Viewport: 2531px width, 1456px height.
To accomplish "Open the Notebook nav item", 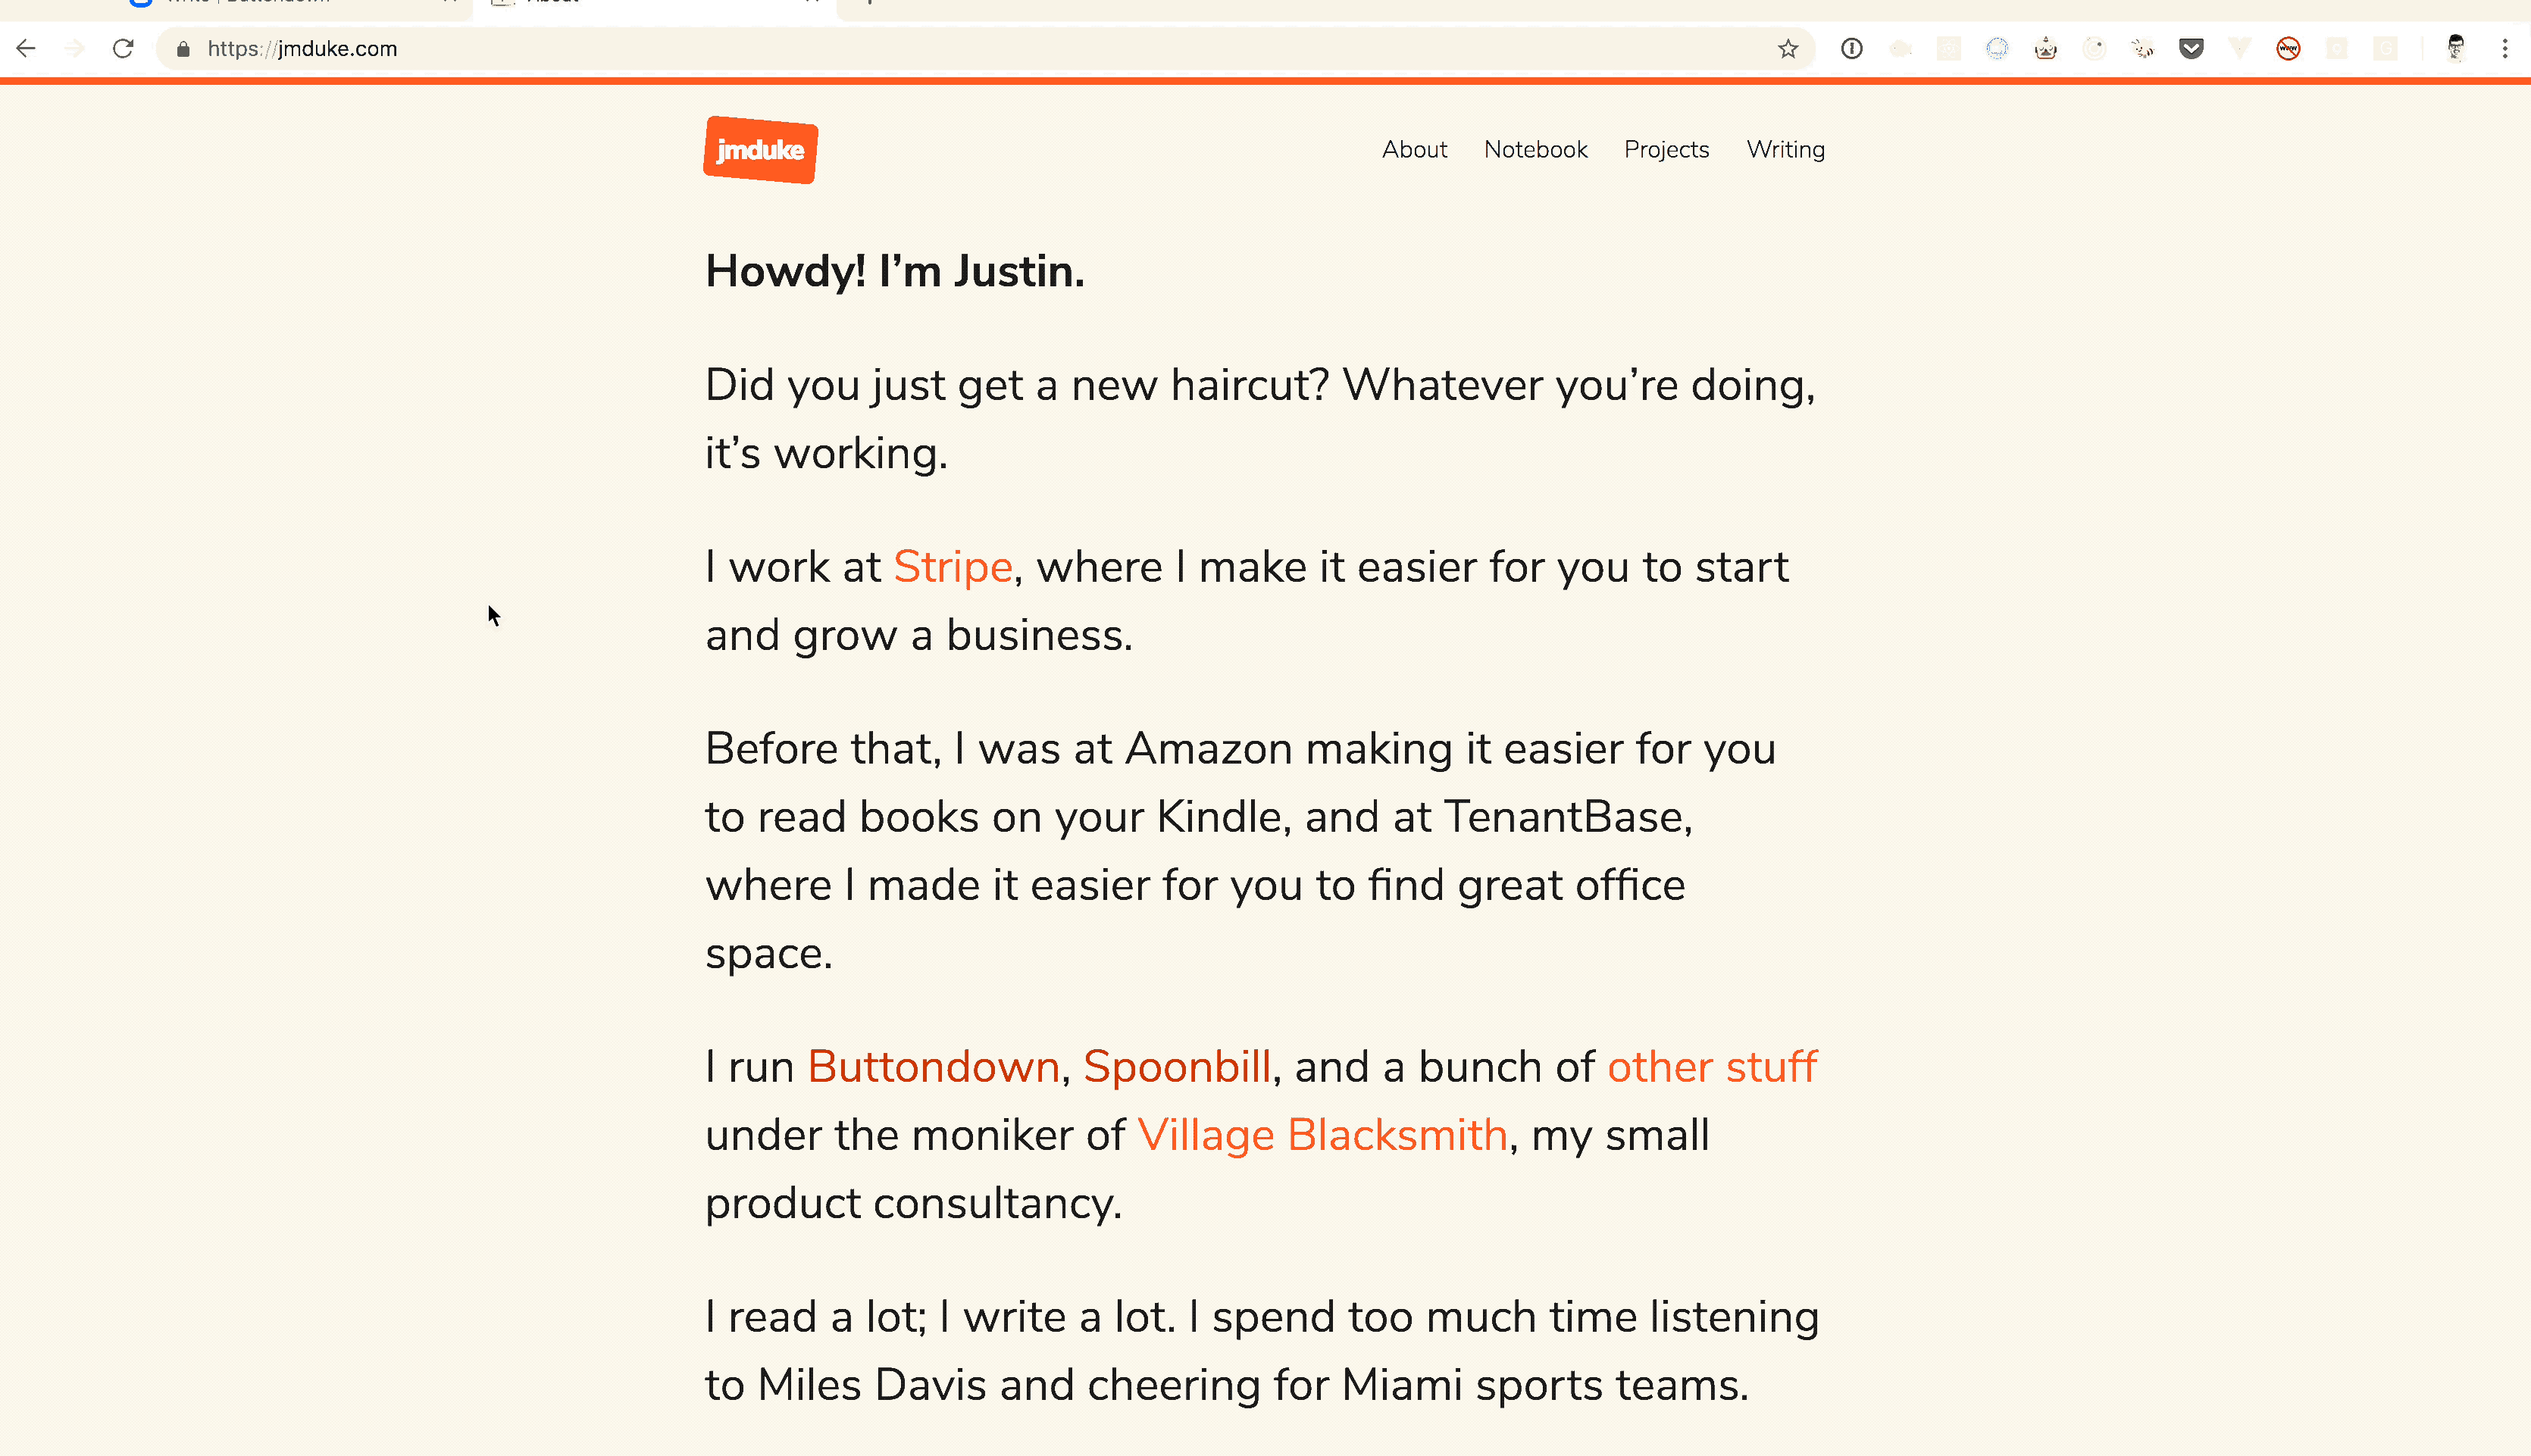I will pos(1535,150).
